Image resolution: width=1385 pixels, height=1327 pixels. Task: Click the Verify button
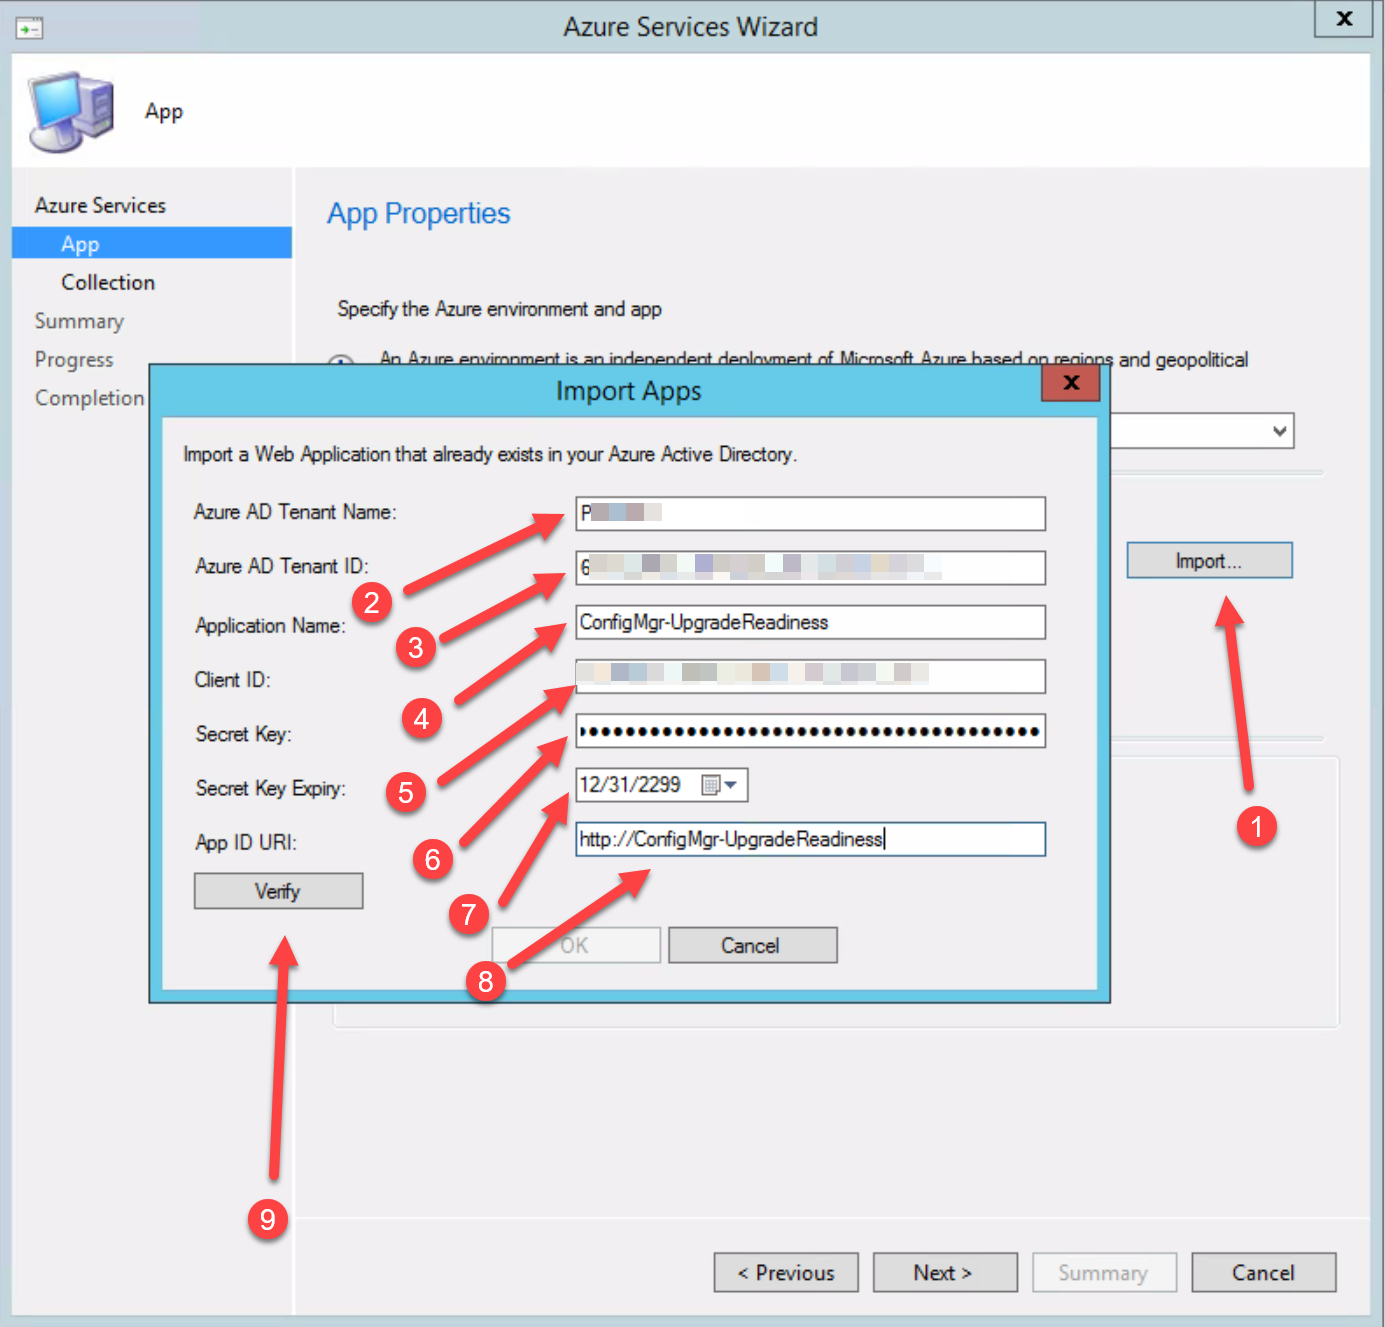coord(278,891)
